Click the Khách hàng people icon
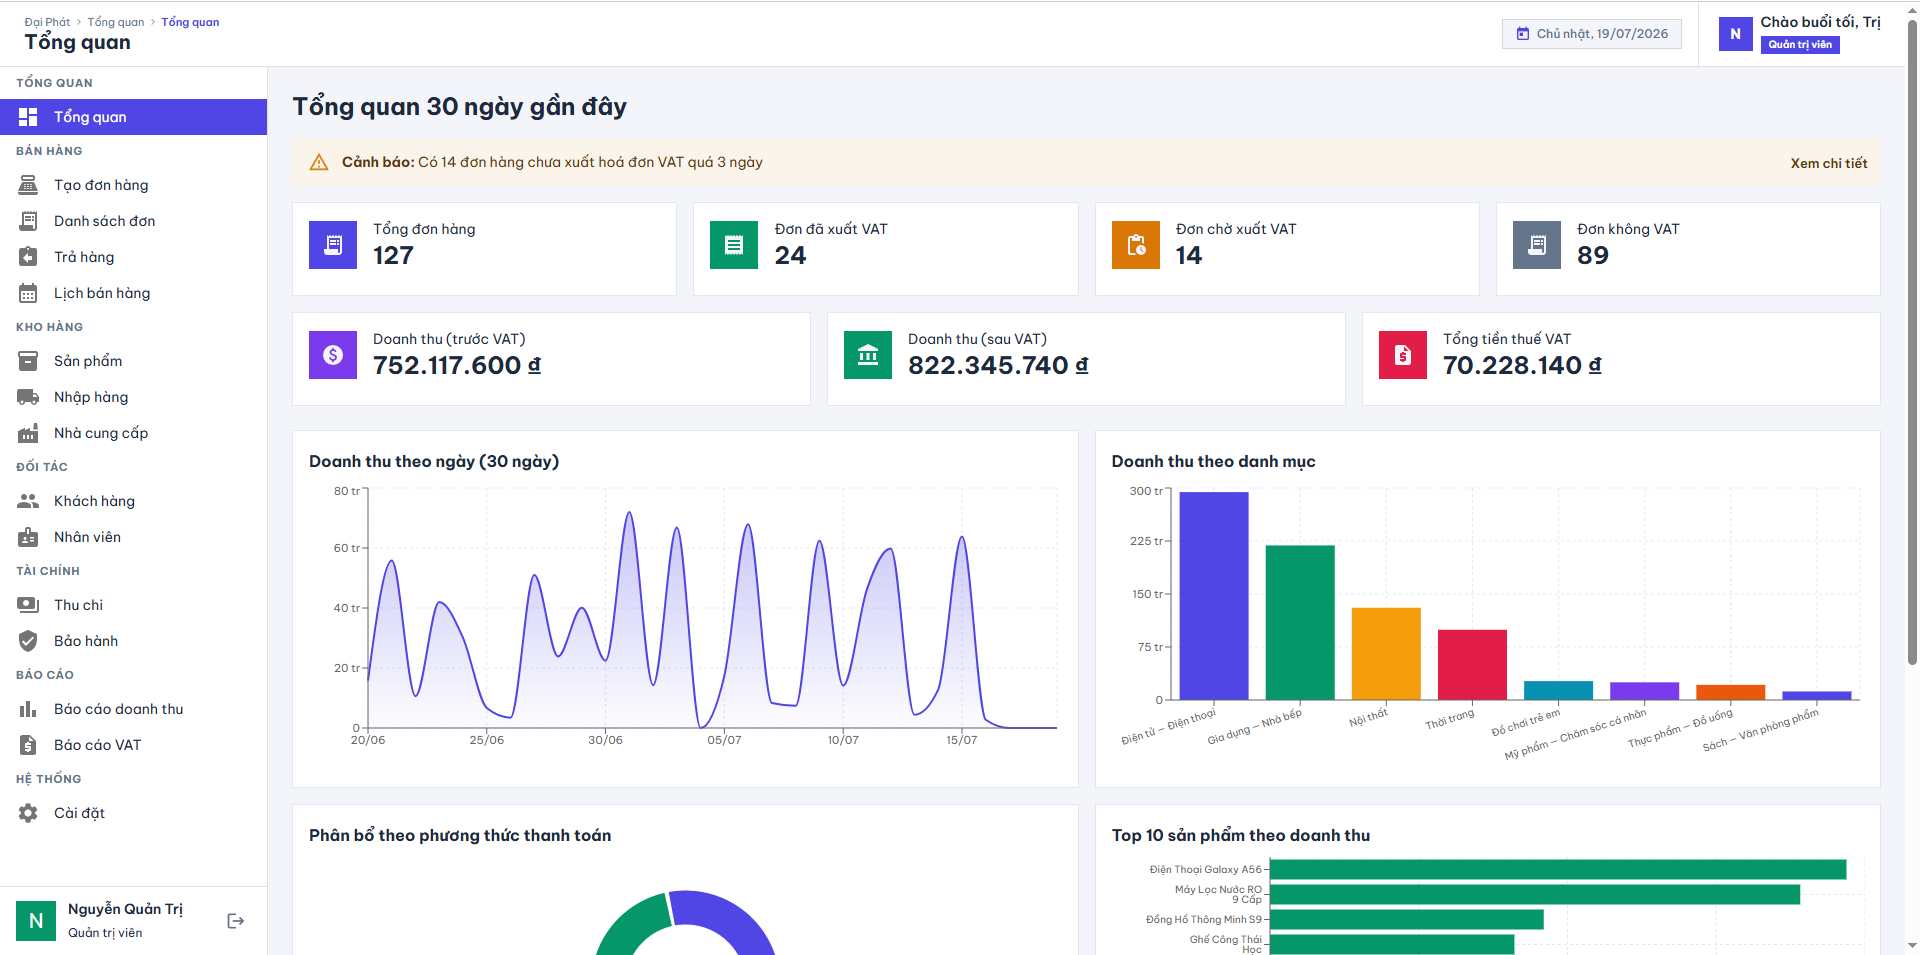Image resolution: width=1920 pixels, height=955 pixels. coord(28,501)
